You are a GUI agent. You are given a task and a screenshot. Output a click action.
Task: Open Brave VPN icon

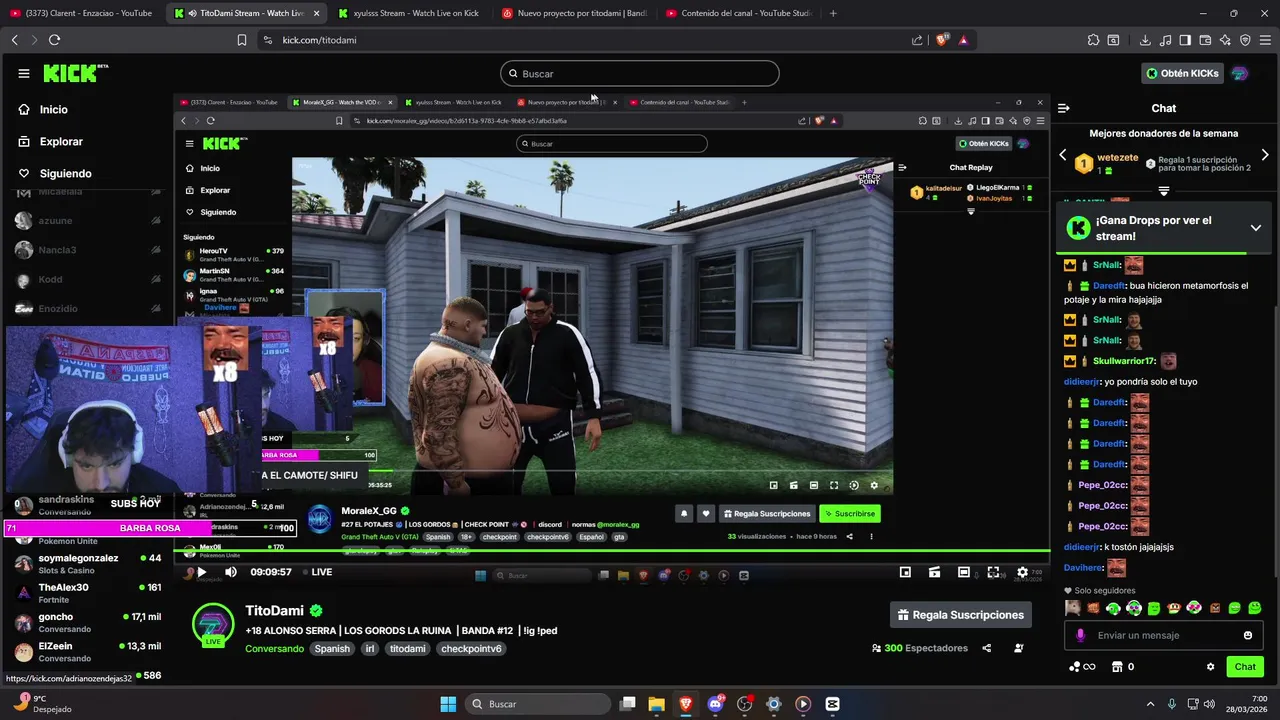(1245, 40)
